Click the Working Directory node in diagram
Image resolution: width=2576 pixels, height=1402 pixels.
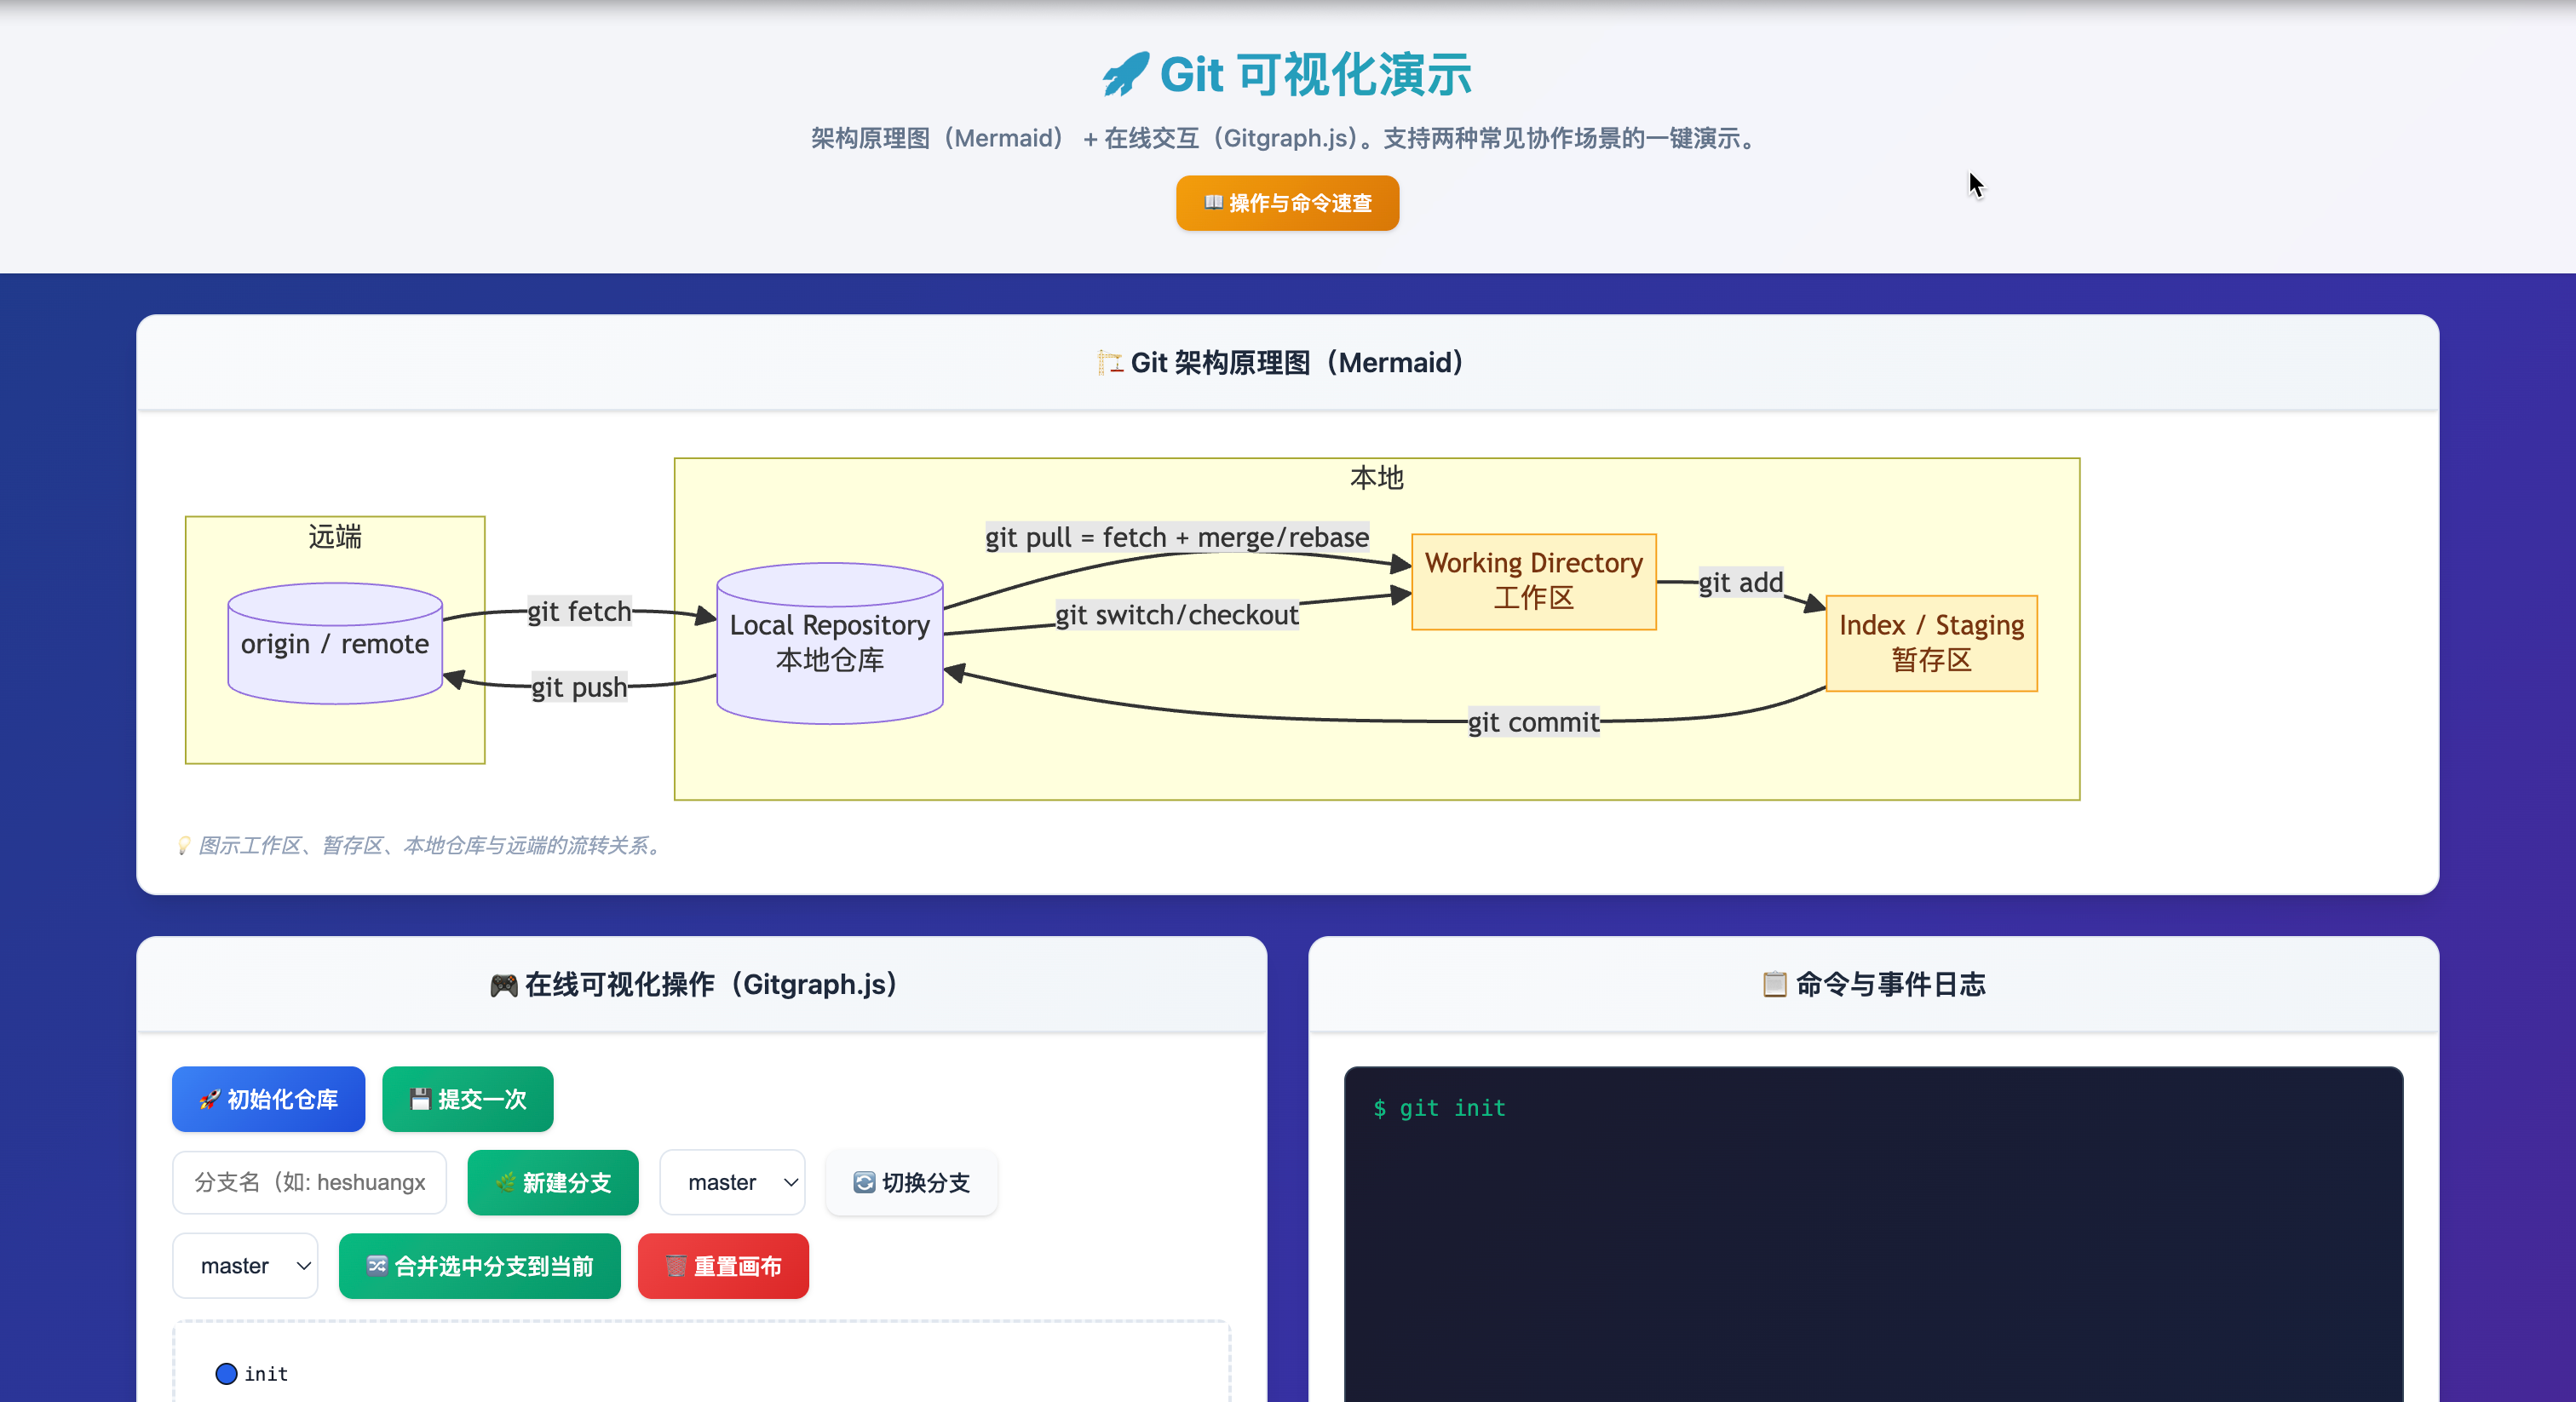(x=1533, y=582)
